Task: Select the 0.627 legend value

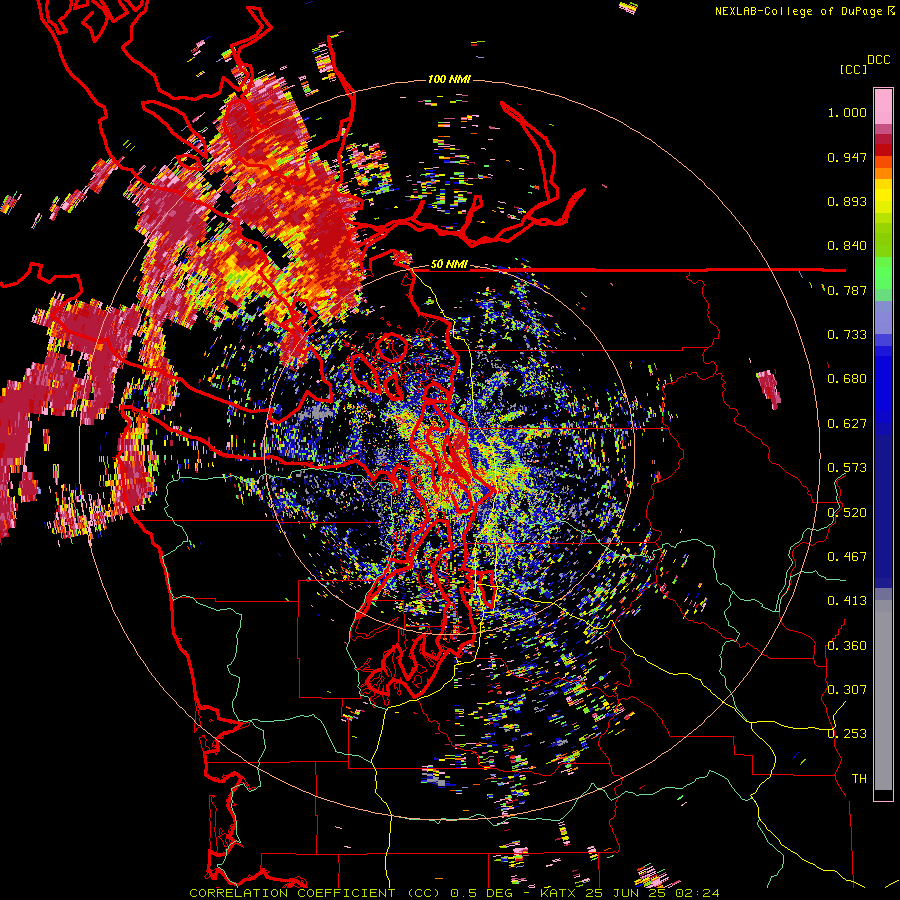Action: click(847, 424)
